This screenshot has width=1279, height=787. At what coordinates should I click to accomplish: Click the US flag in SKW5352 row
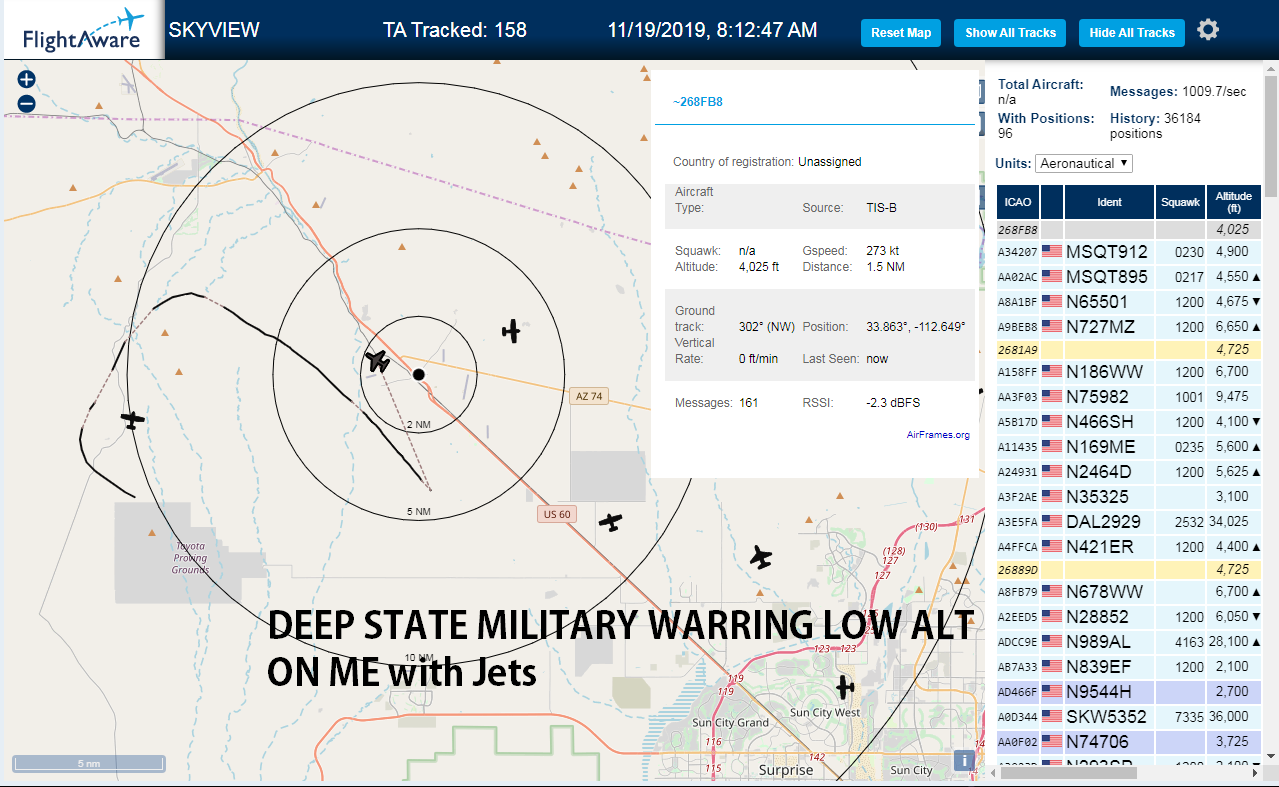point(1051,716)
